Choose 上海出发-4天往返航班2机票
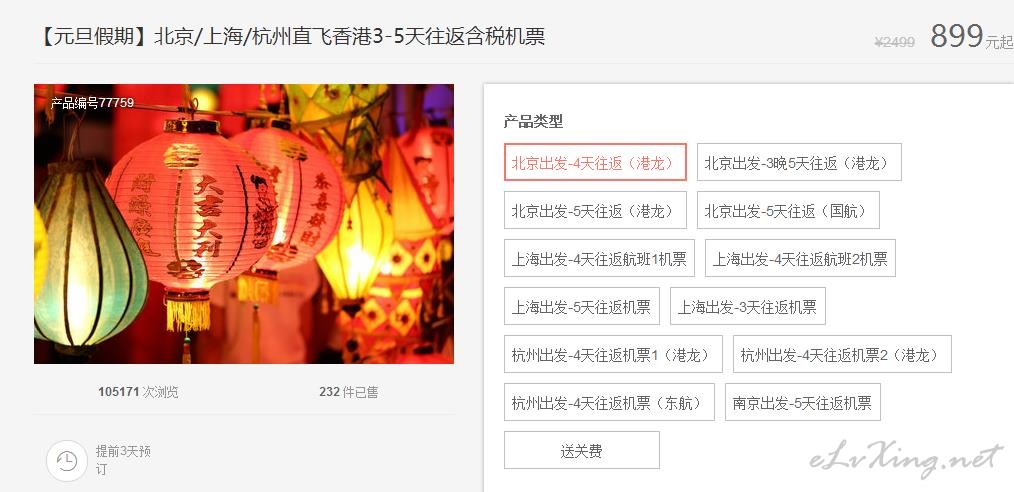 [800, 258]
